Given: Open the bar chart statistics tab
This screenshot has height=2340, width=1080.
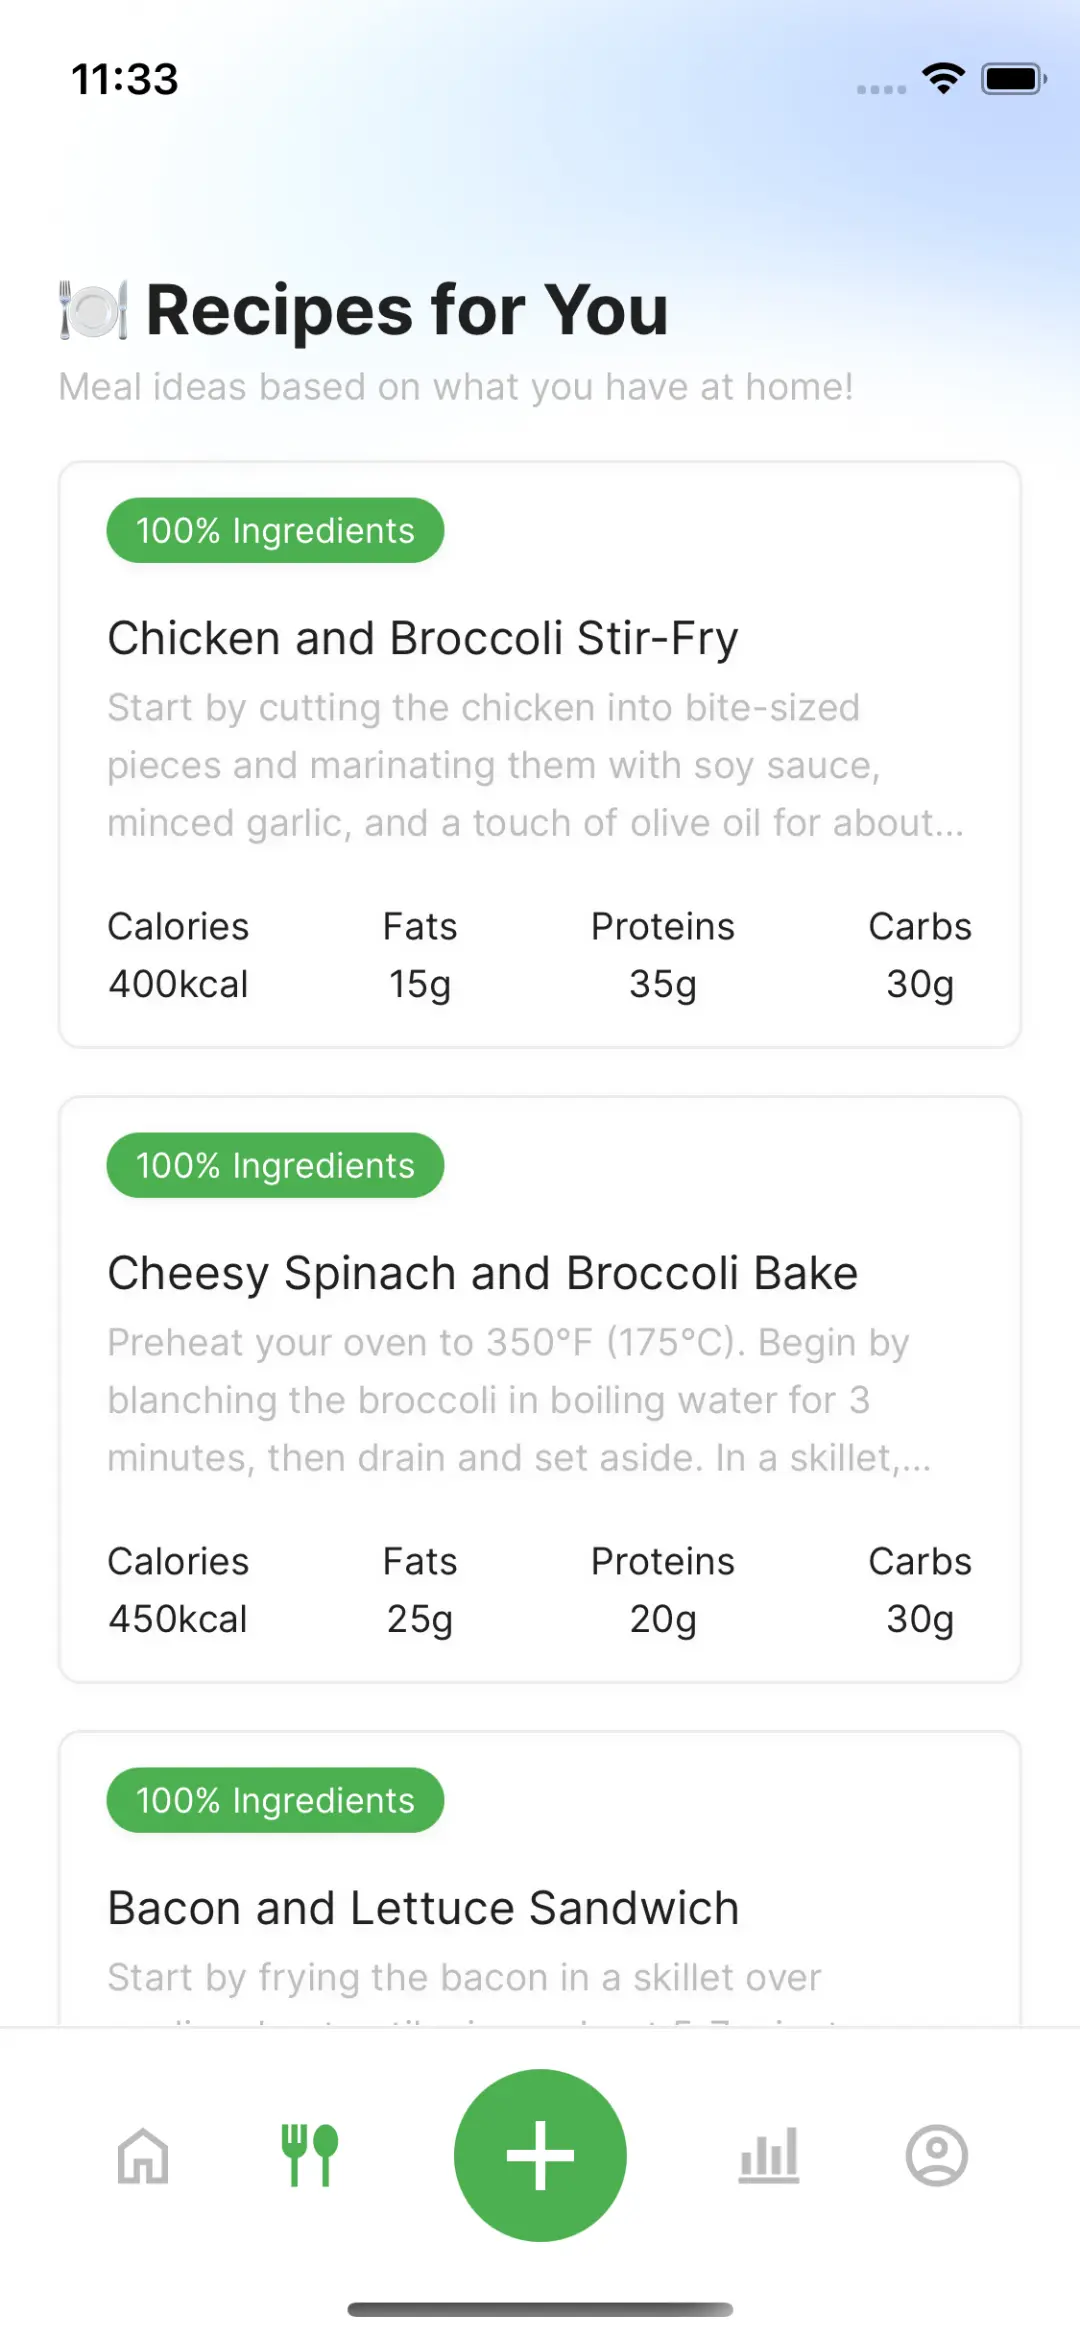Looking at the screenshot, I should coord(769,2155).
